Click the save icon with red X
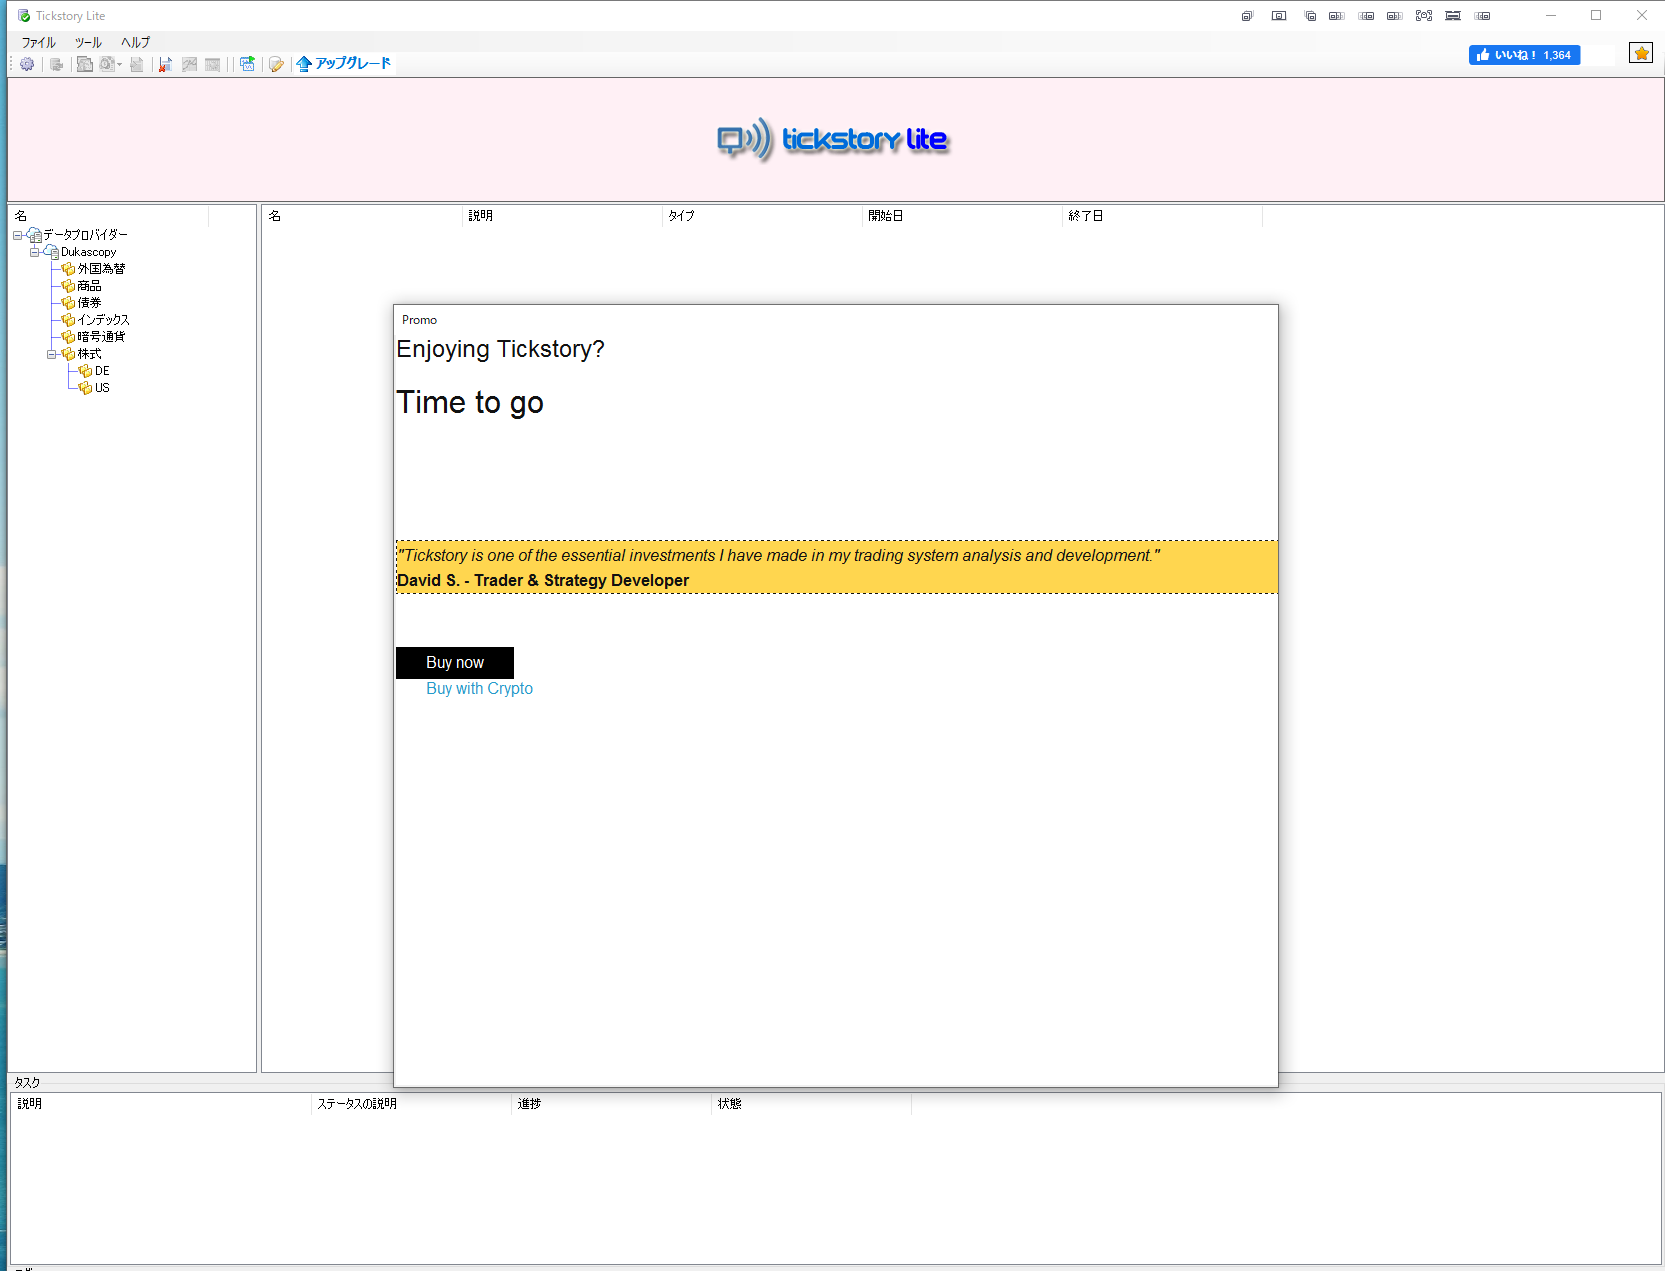 pyautogui.click(x=166, y=64)
